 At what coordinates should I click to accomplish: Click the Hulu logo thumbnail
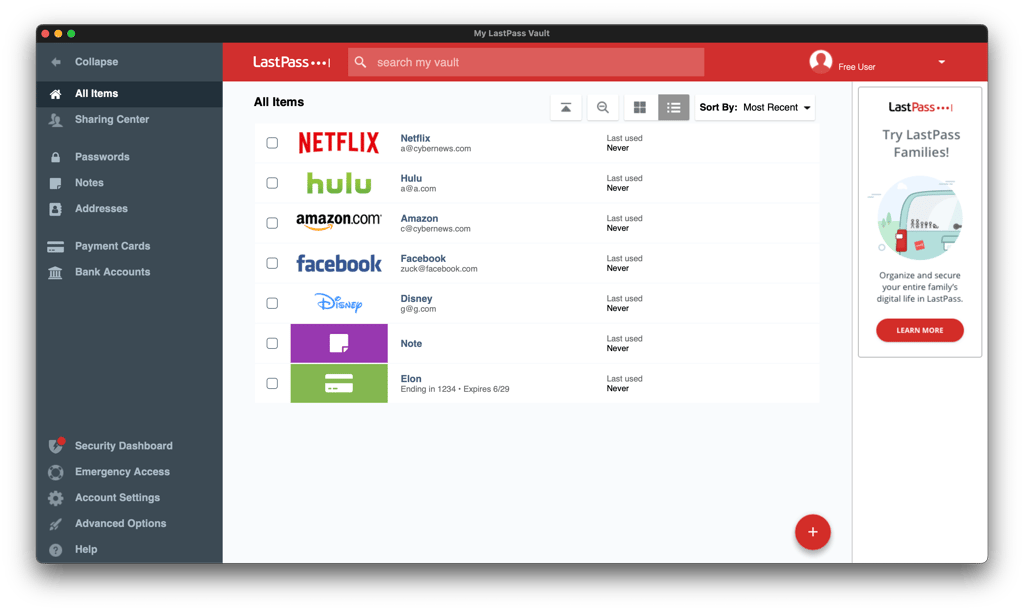339,183
